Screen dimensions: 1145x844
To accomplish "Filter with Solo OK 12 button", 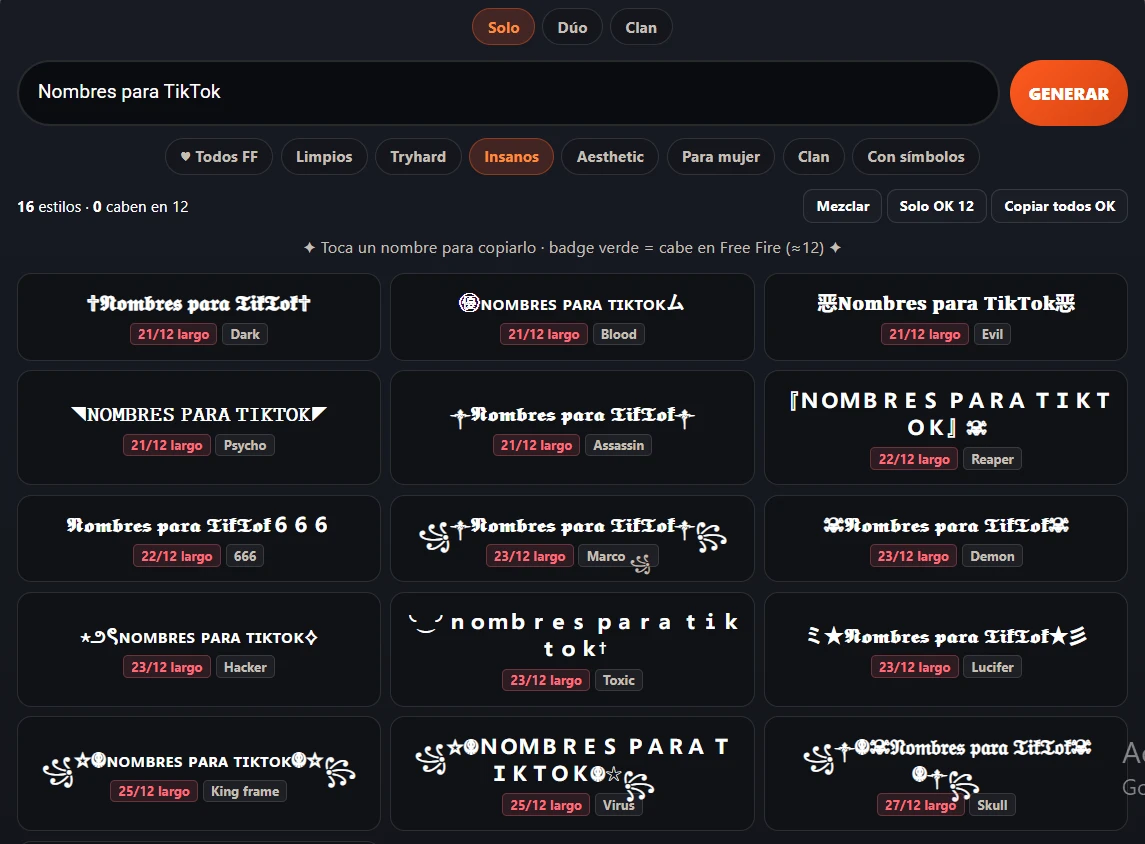I will (x=936, y=206).
